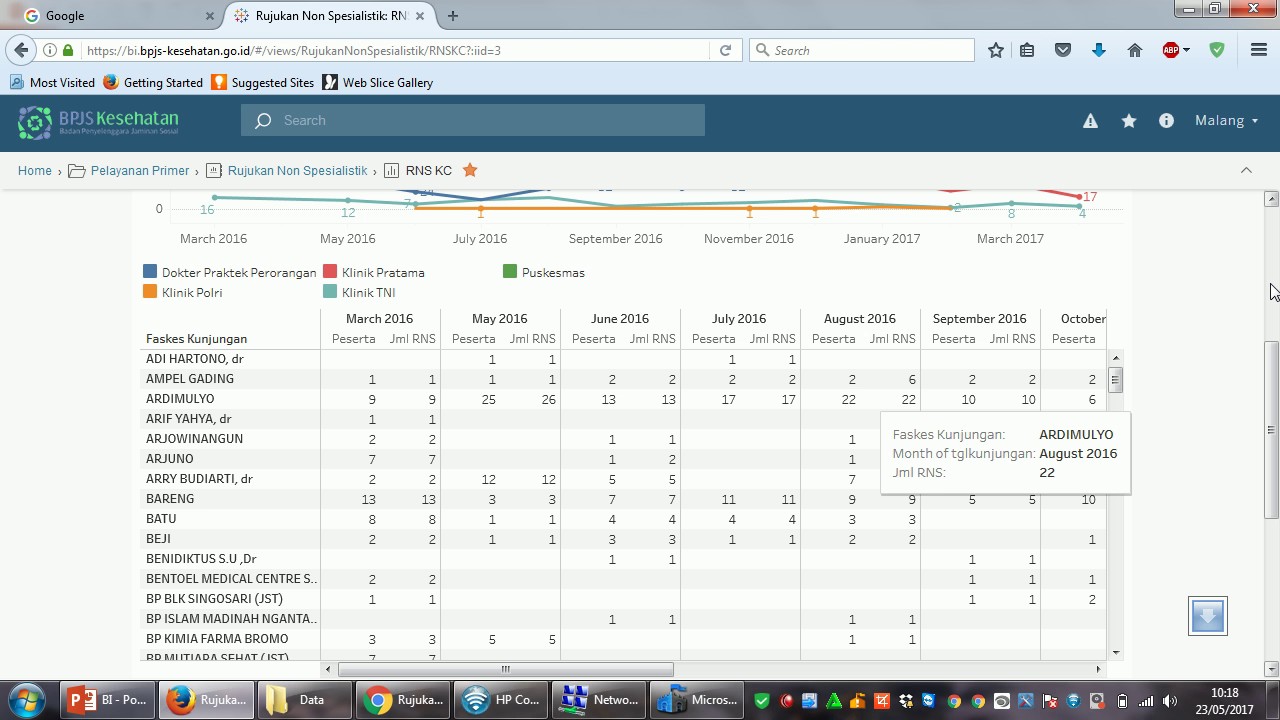Select Klinik TNI legend item
This screenshot has height=720, width=1280.
(x=360, y=293)
